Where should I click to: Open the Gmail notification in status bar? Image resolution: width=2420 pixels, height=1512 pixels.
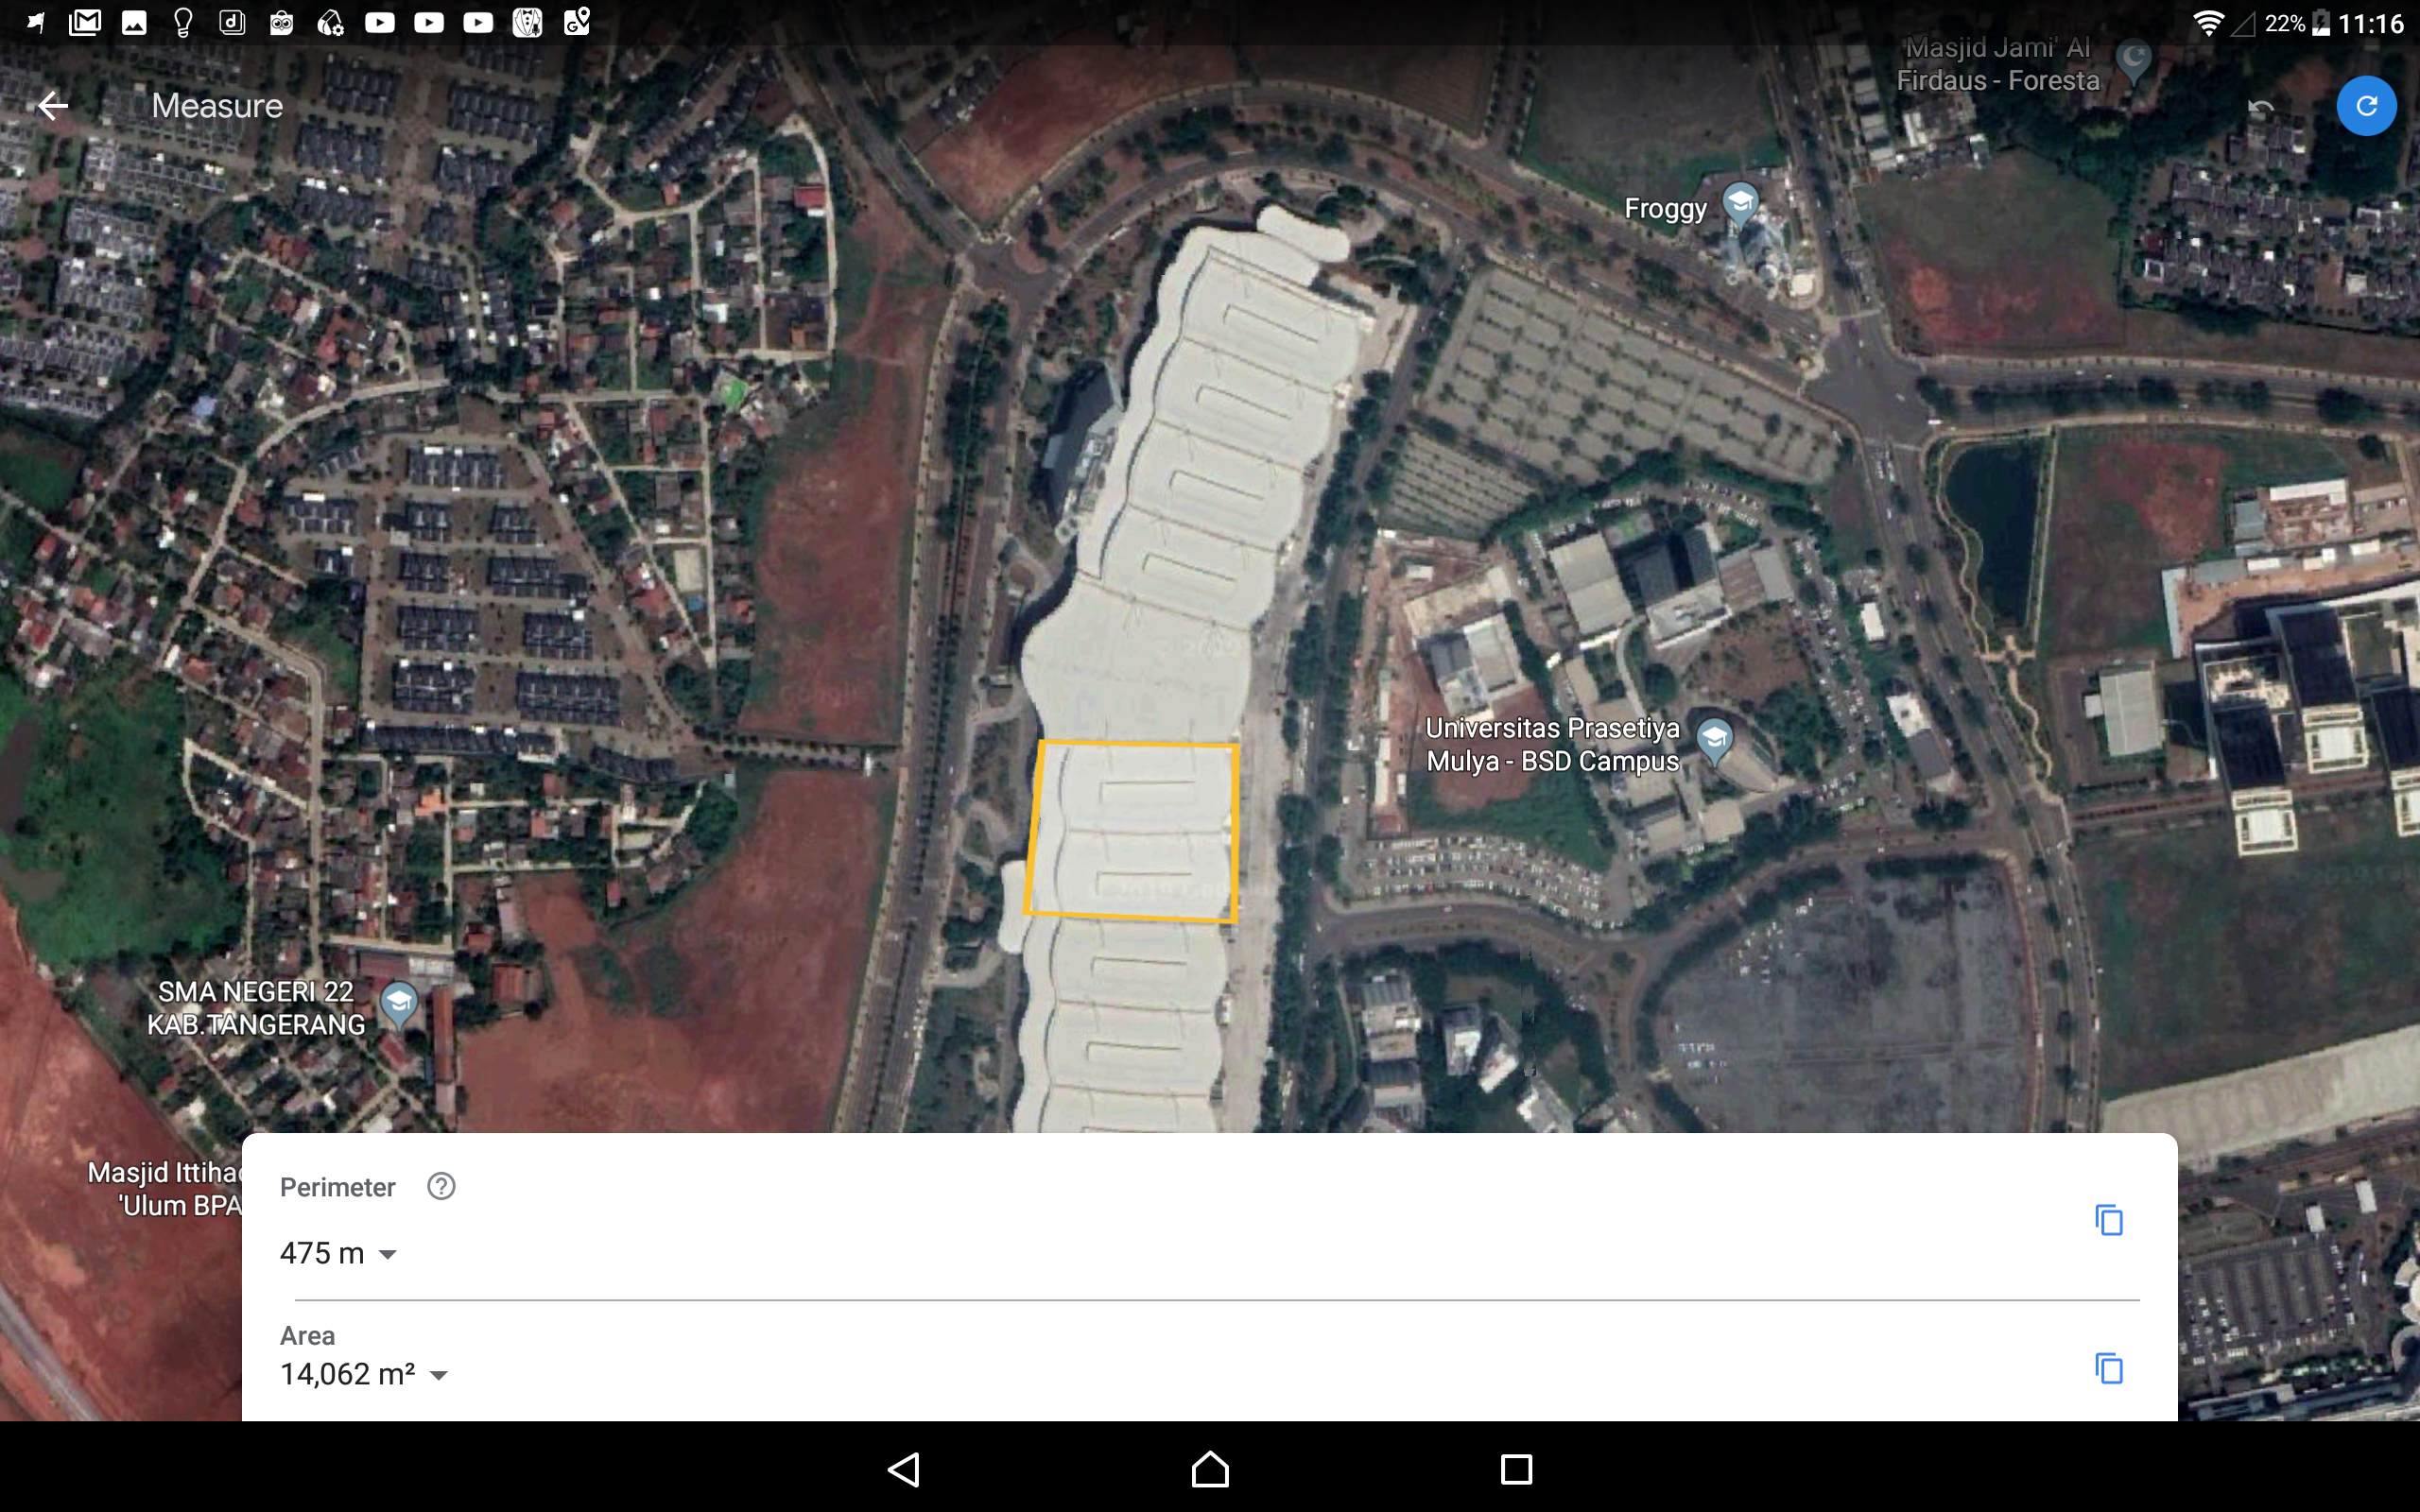[x=85, y=22]
